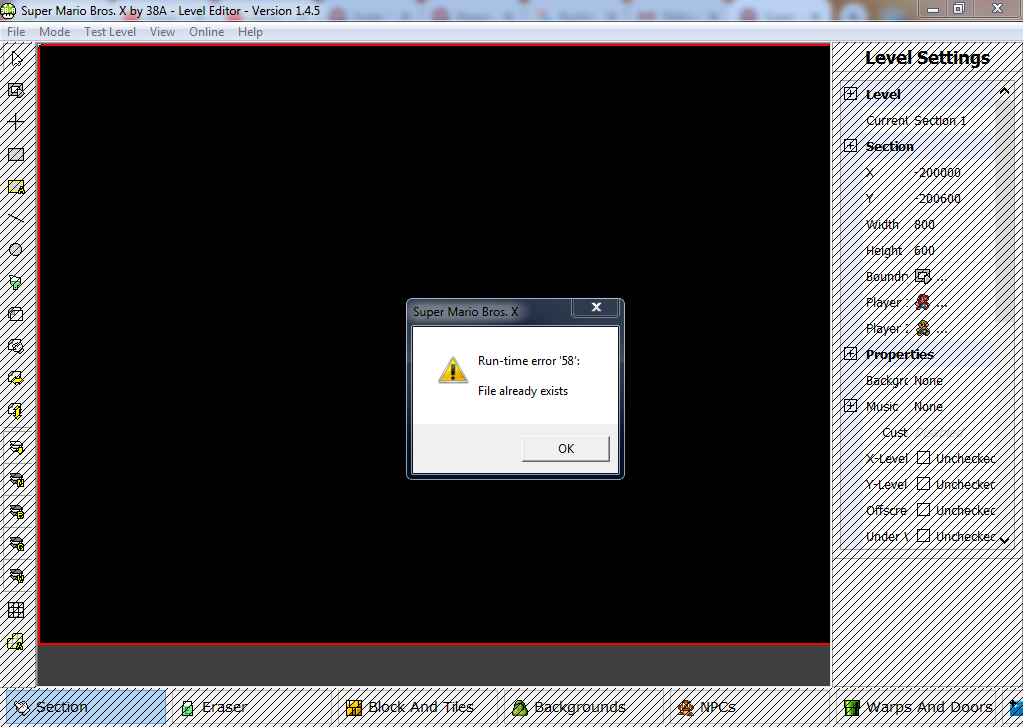
Task: Minimize the Level Editor window
Action: pos(934,9)
